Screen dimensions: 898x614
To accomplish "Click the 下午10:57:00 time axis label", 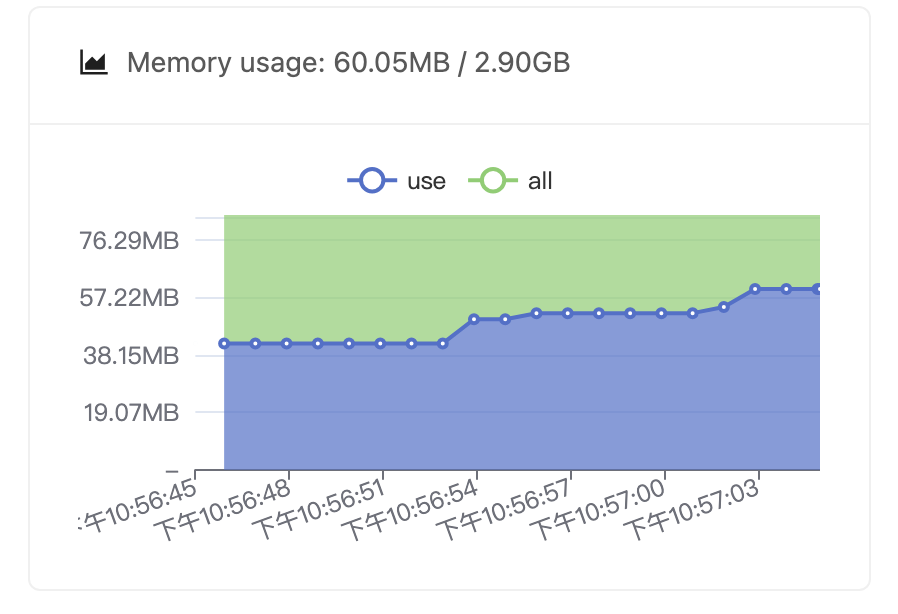I will (x=598, y=509).
